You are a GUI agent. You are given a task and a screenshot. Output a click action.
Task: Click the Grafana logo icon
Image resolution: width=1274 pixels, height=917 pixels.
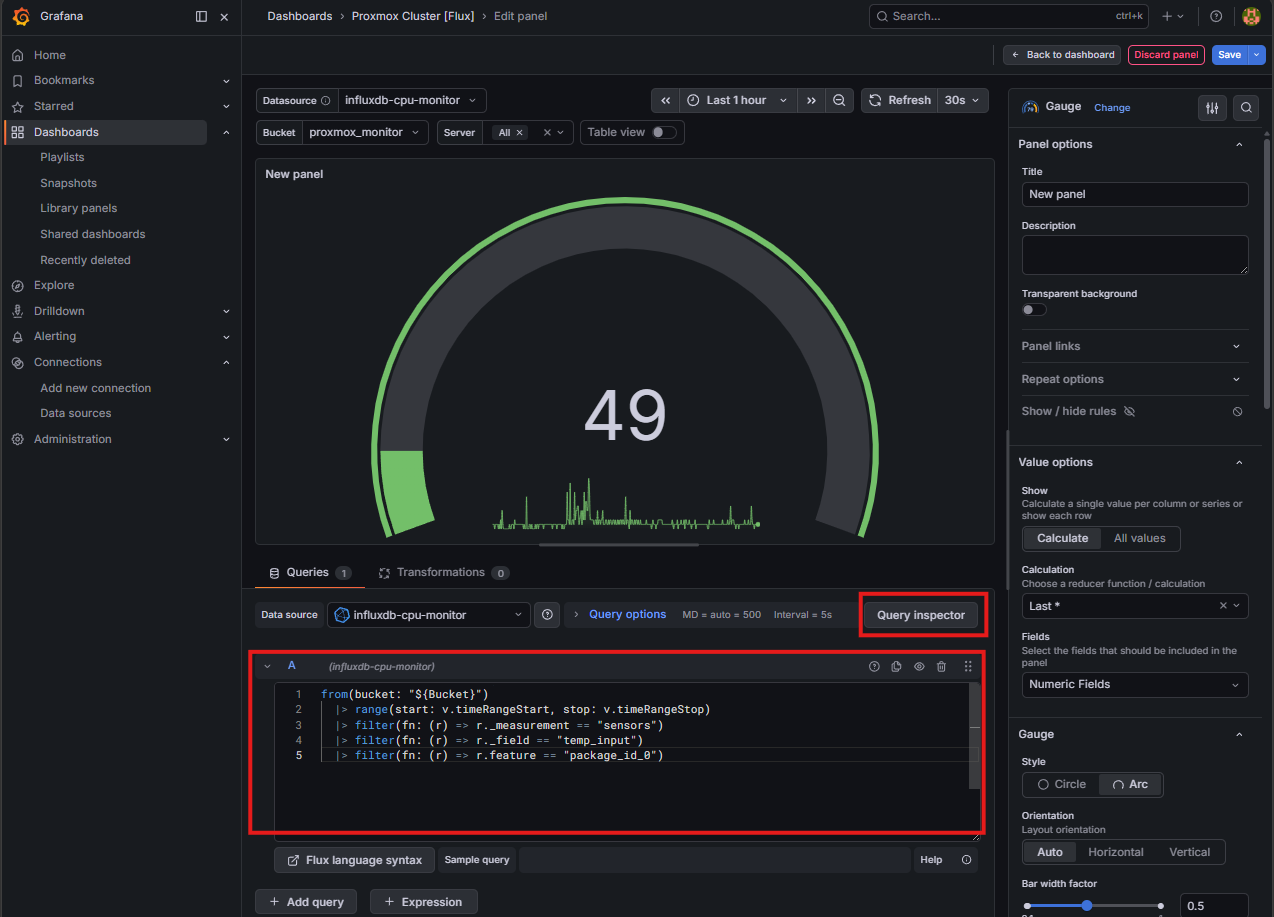(21, 16)
